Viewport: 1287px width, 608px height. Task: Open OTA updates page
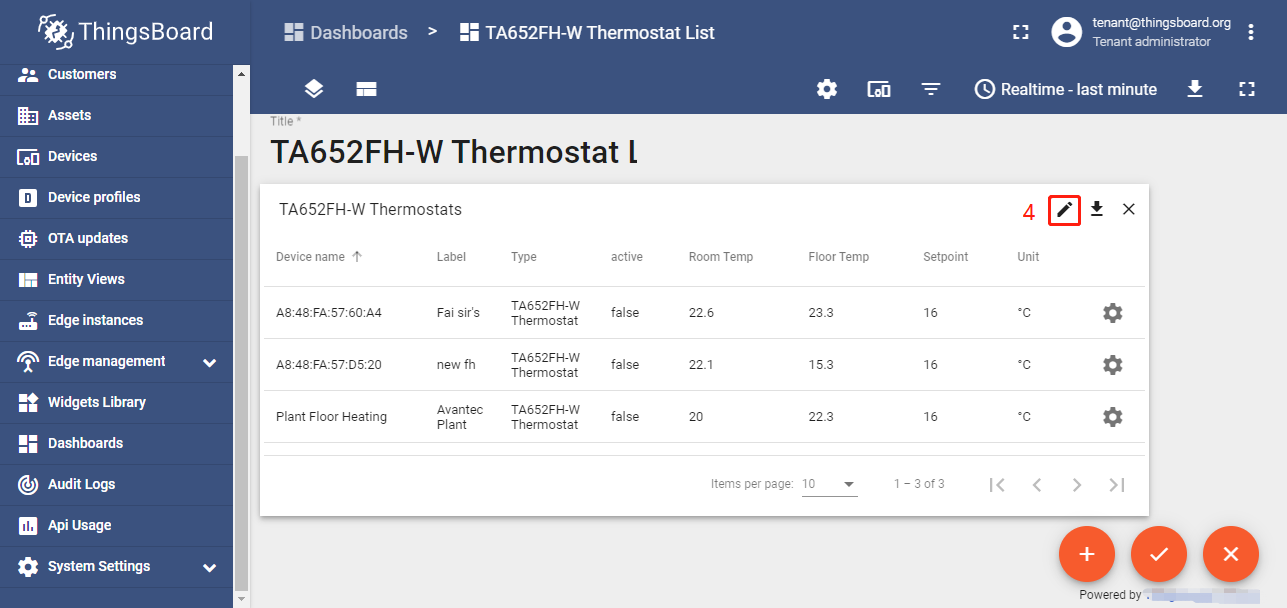click(116, 239)
